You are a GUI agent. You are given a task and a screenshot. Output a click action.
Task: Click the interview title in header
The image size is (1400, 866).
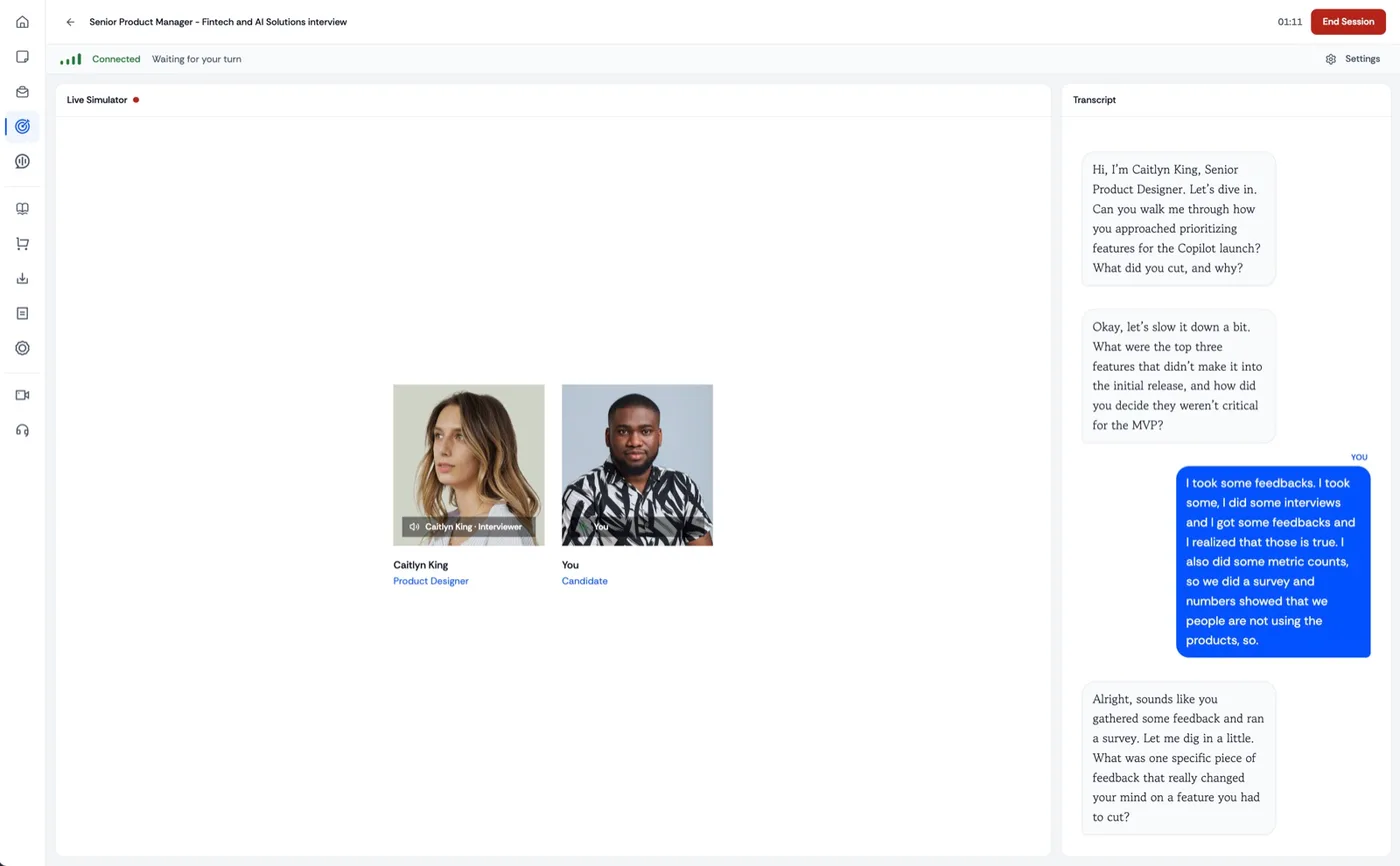(x=218, y=22)
